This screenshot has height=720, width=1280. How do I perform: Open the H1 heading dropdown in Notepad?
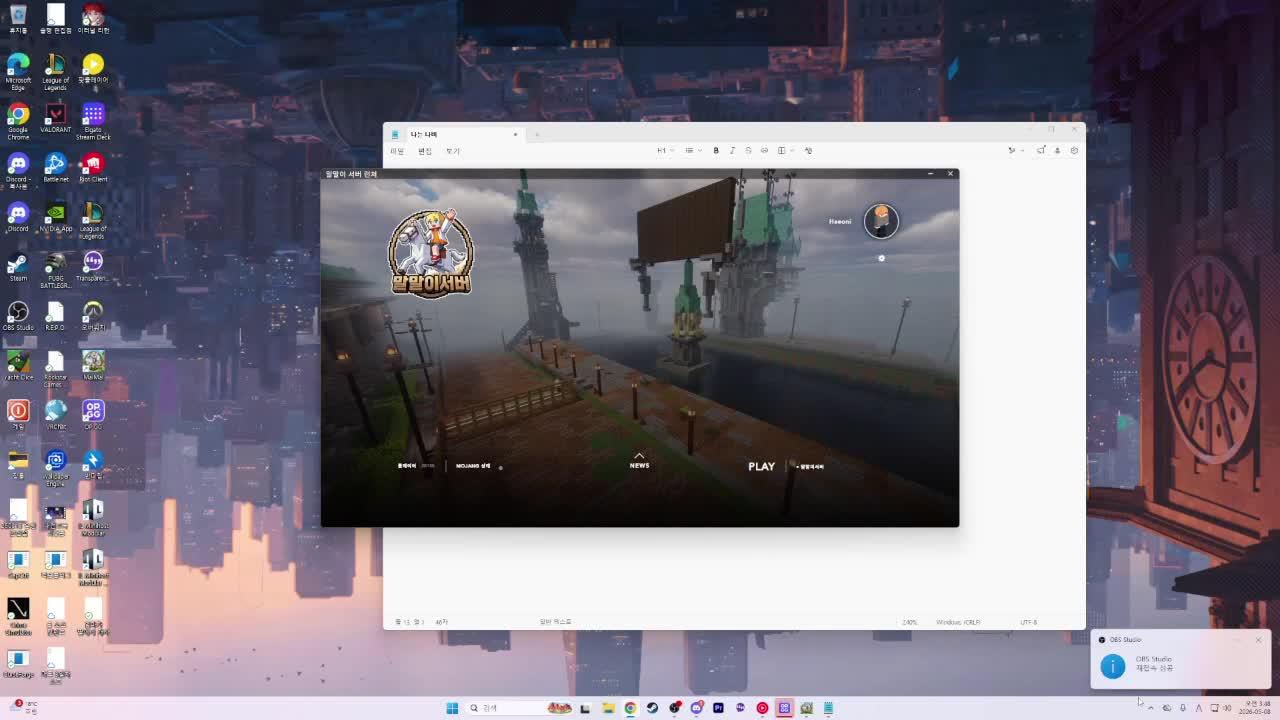coord(665,151)
